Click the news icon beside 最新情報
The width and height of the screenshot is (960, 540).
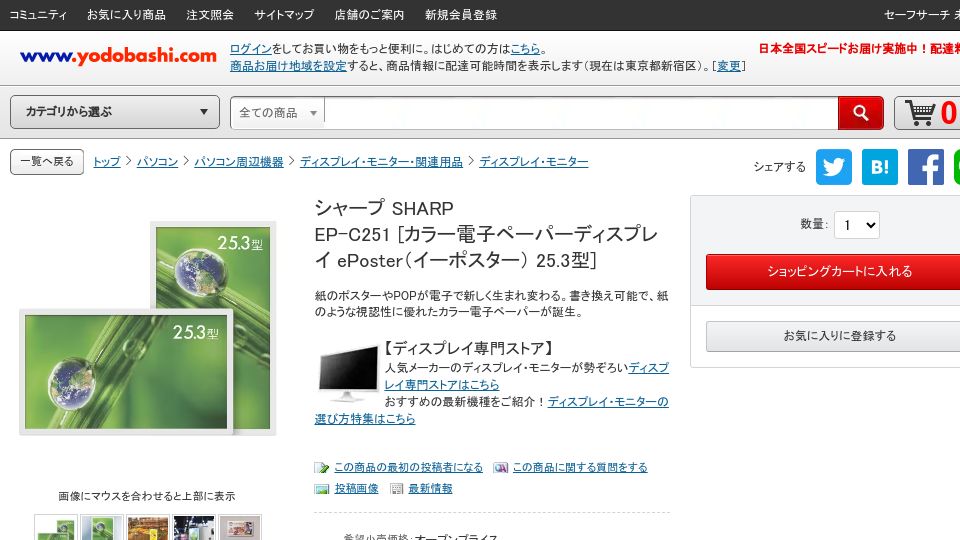397,489
